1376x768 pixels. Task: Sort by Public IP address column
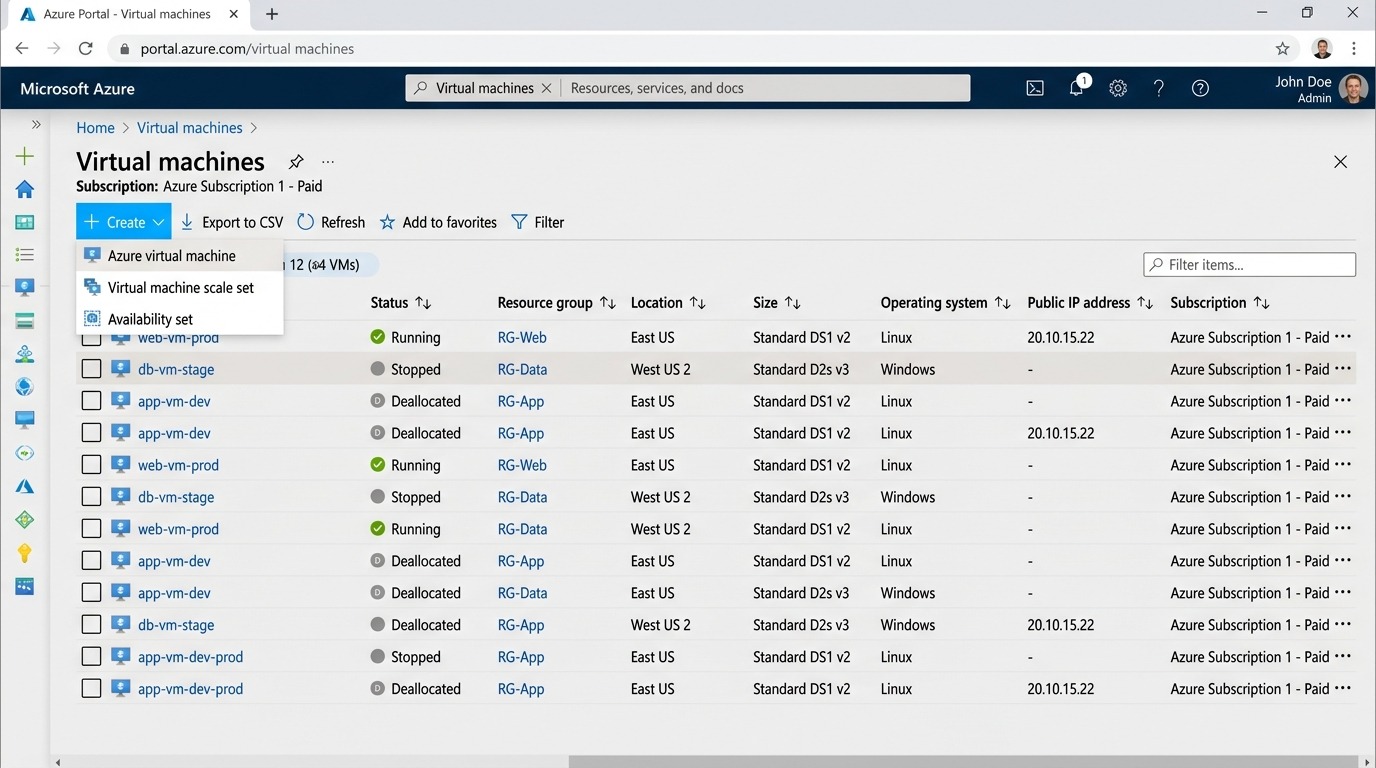[x=1090, y=303]
